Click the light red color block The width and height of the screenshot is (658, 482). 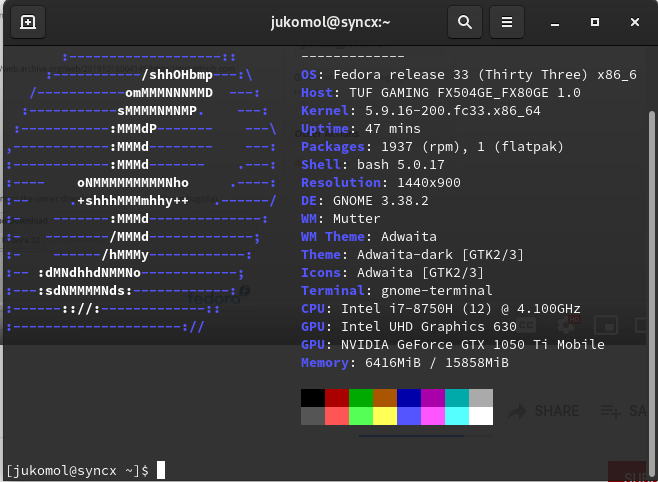click(337, 416)
